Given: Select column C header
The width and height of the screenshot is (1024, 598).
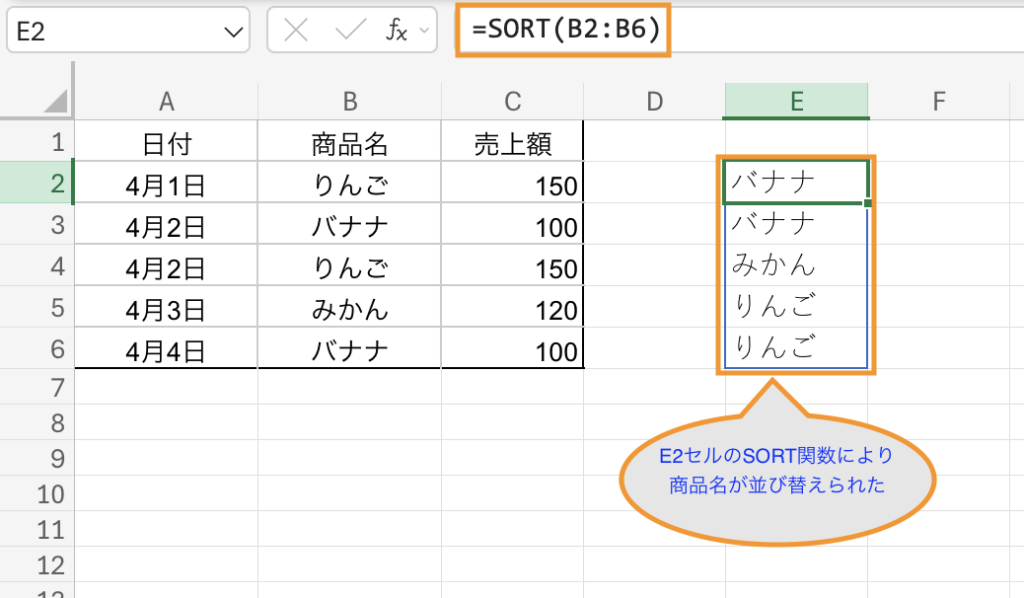Looking at the screenshot, I should click(x=512, y=101).
